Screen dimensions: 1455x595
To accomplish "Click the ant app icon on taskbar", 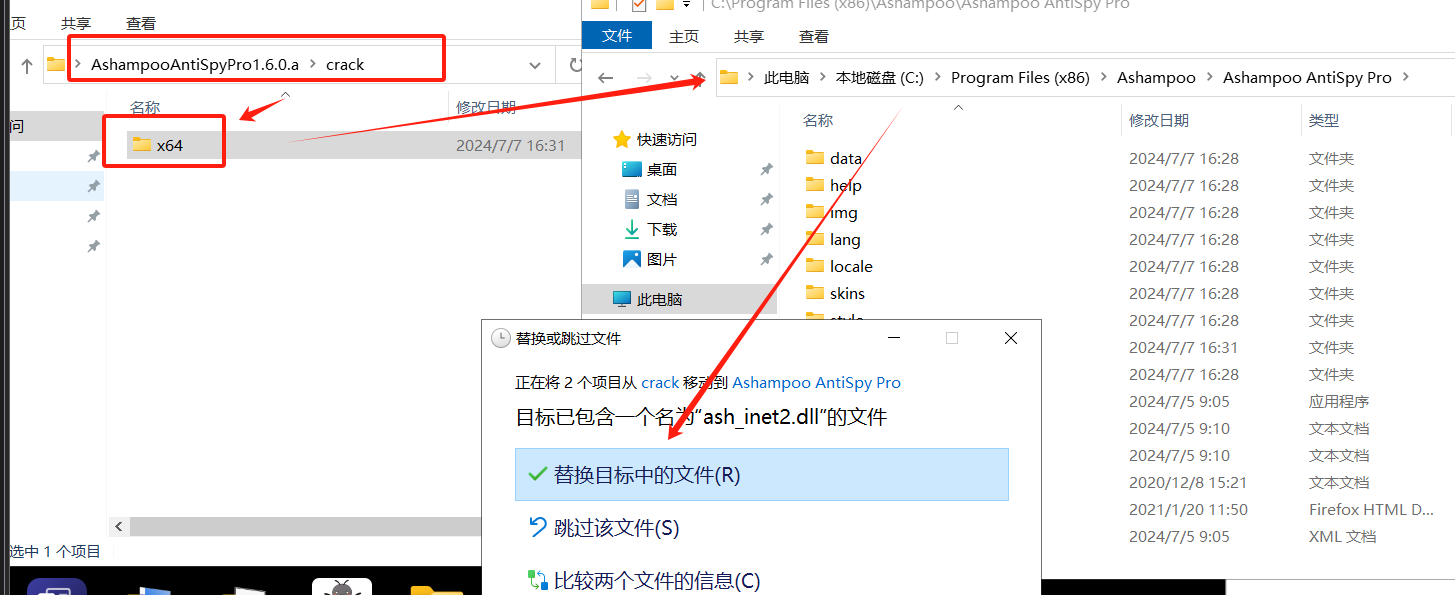I will [342, 587].
